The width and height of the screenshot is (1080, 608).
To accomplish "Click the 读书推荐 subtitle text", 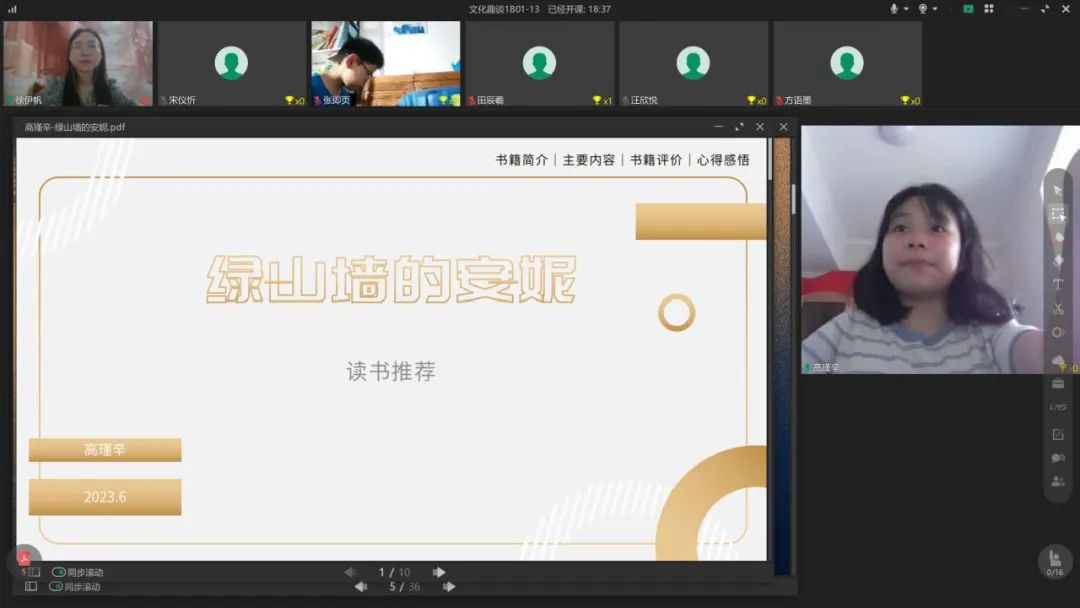I will 391,372.
